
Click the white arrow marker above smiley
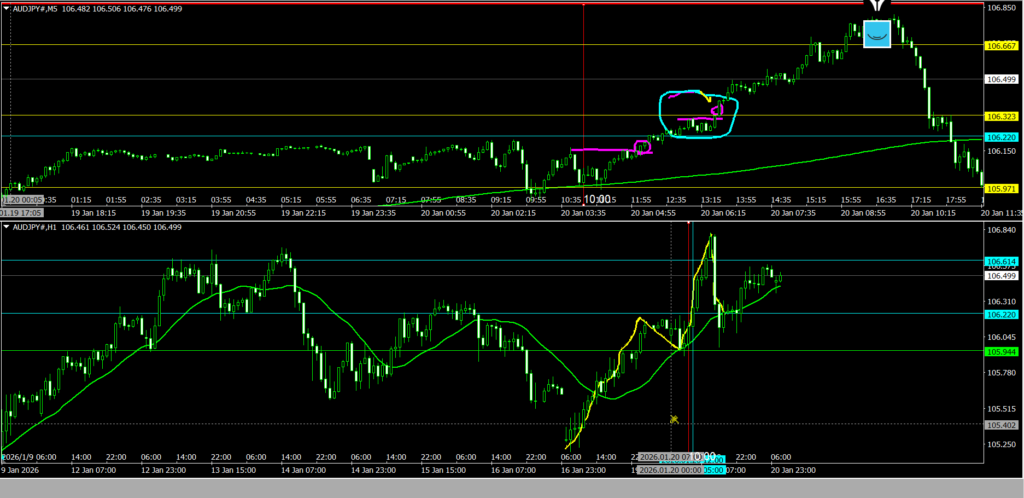pyautogui.click(x=876, y=7)
